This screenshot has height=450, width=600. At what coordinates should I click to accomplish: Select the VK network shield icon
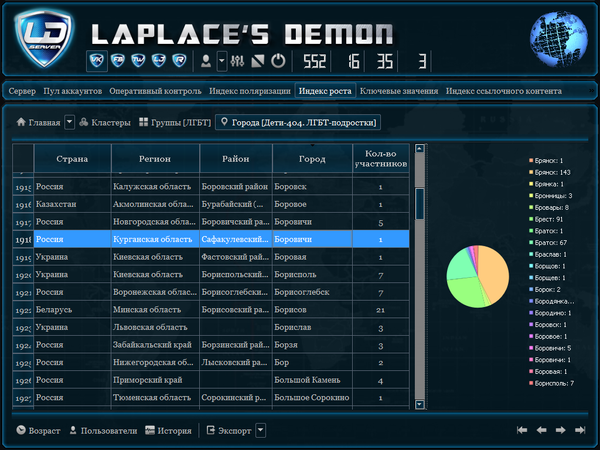pyautogui.click(x=96, y=61)
